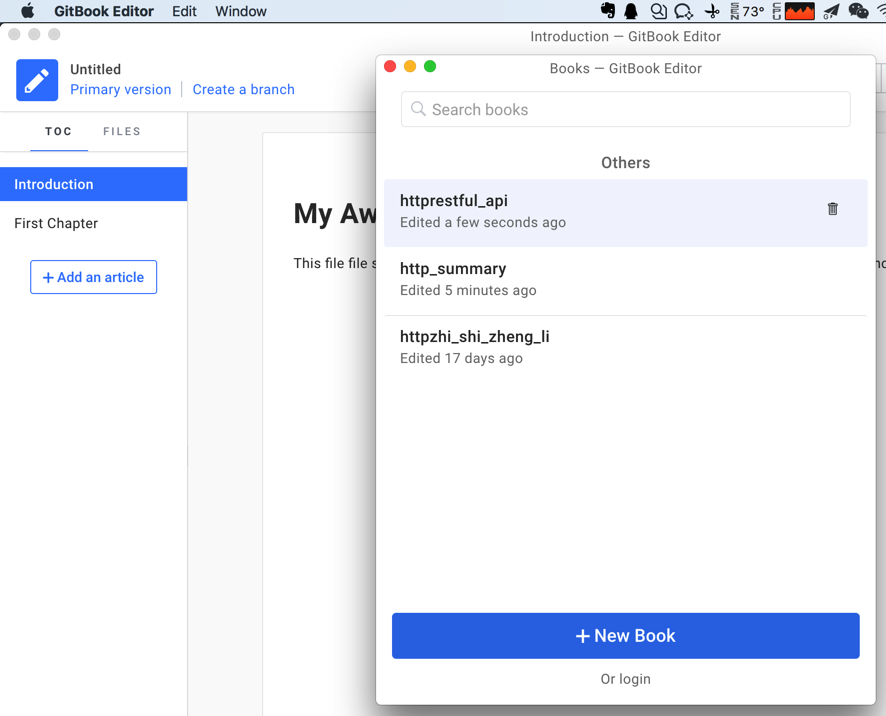Click the CPU activity graph menu bar icon
The width and height of the screenshot is (886, 716).
tap(800, 11)
